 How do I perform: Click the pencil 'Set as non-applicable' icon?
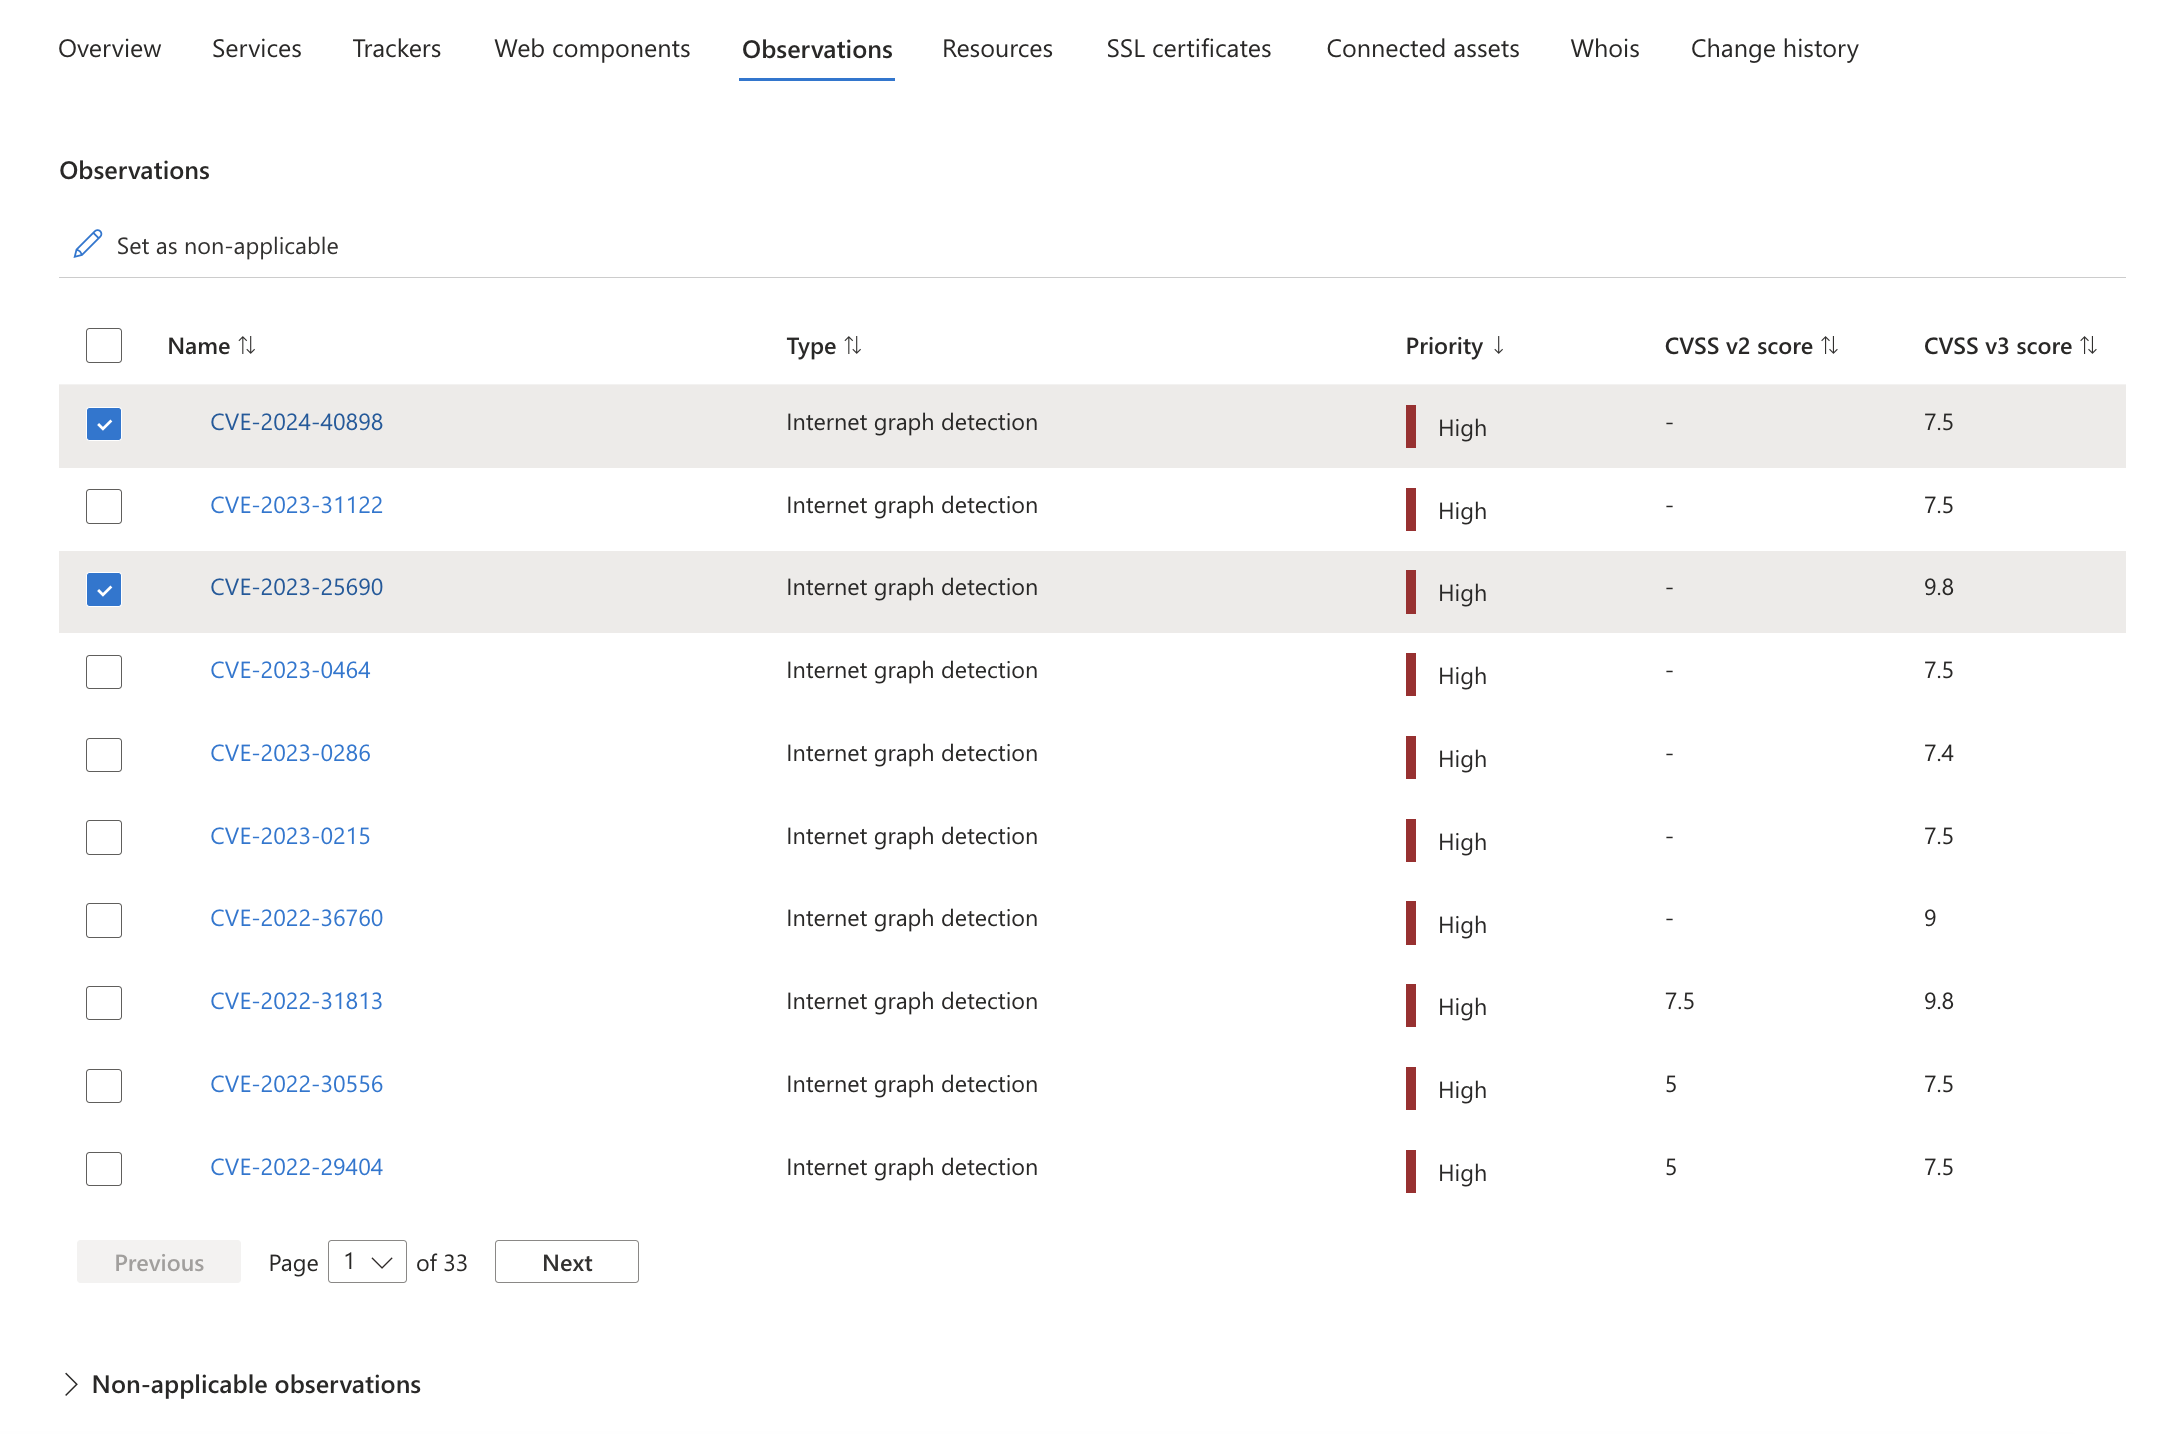[x=88, y=245]
